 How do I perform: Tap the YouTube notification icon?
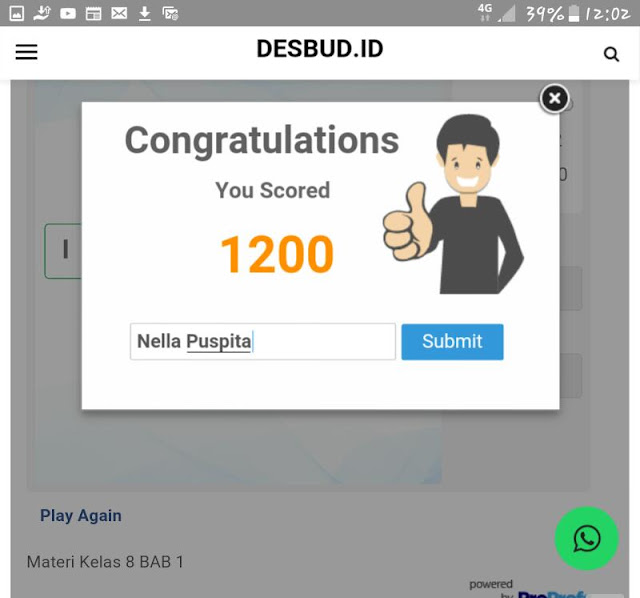point(68,14)
